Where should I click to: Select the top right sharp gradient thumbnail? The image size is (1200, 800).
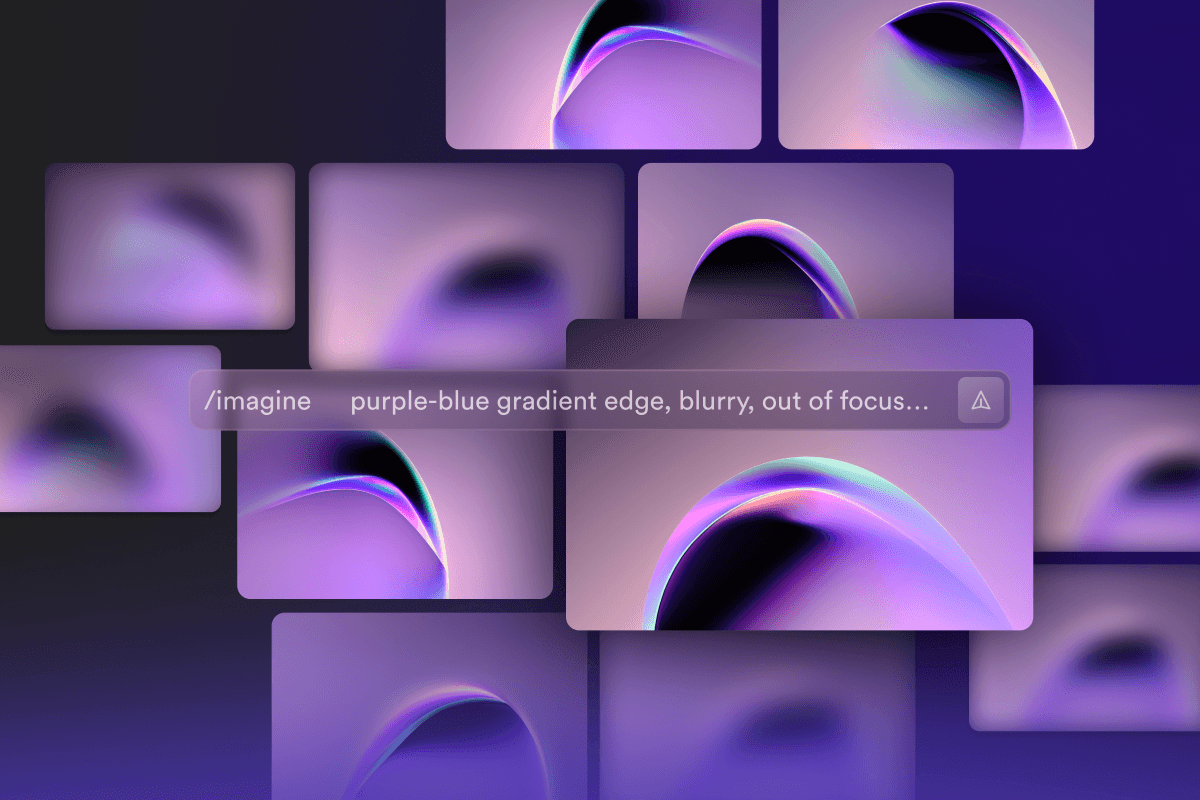pyautogui.click(x=936, y=74)
